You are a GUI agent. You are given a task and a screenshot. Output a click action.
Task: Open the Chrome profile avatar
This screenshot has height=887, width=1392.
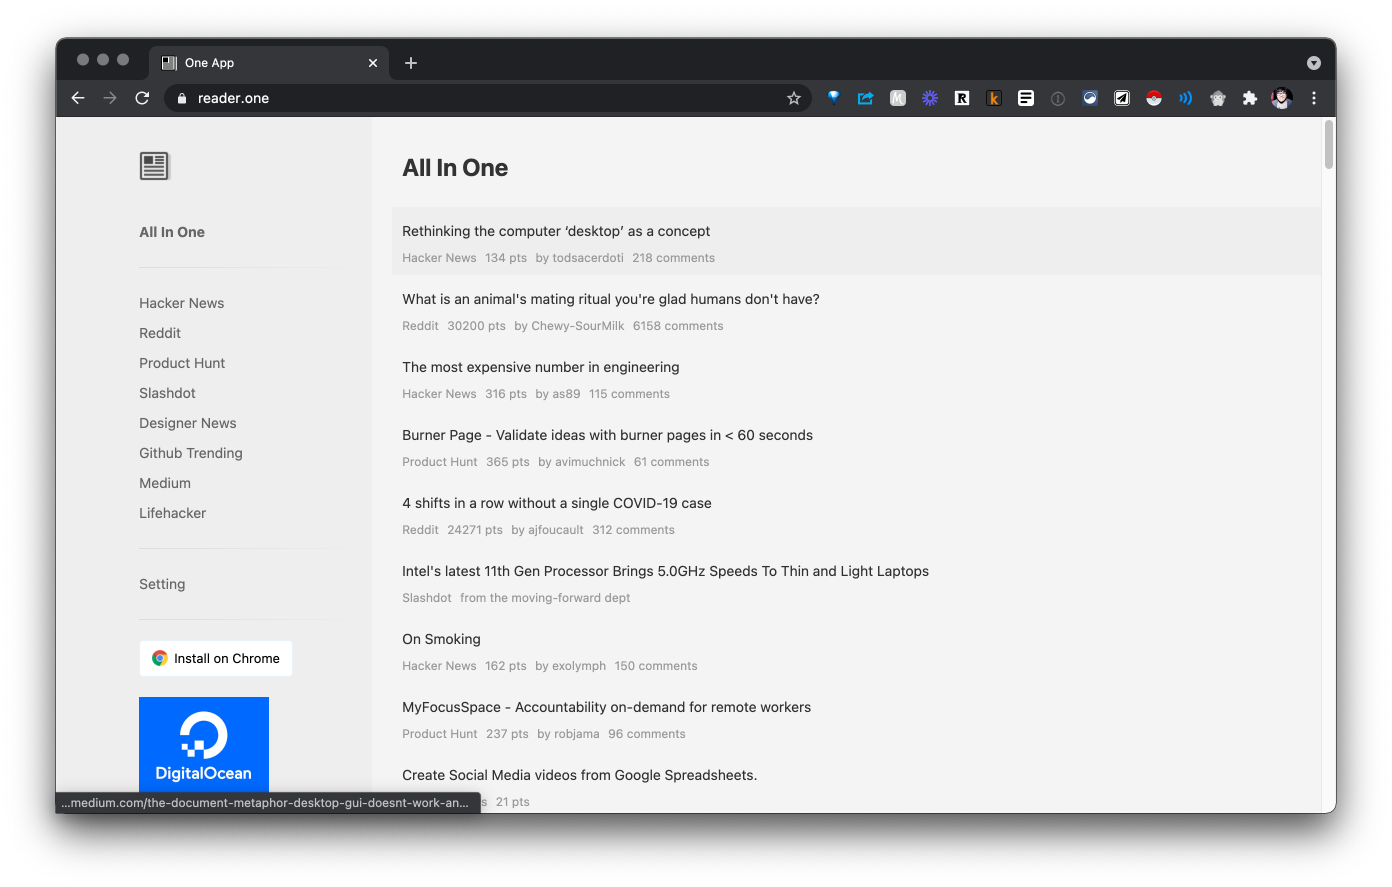(x=1282, y=98)
